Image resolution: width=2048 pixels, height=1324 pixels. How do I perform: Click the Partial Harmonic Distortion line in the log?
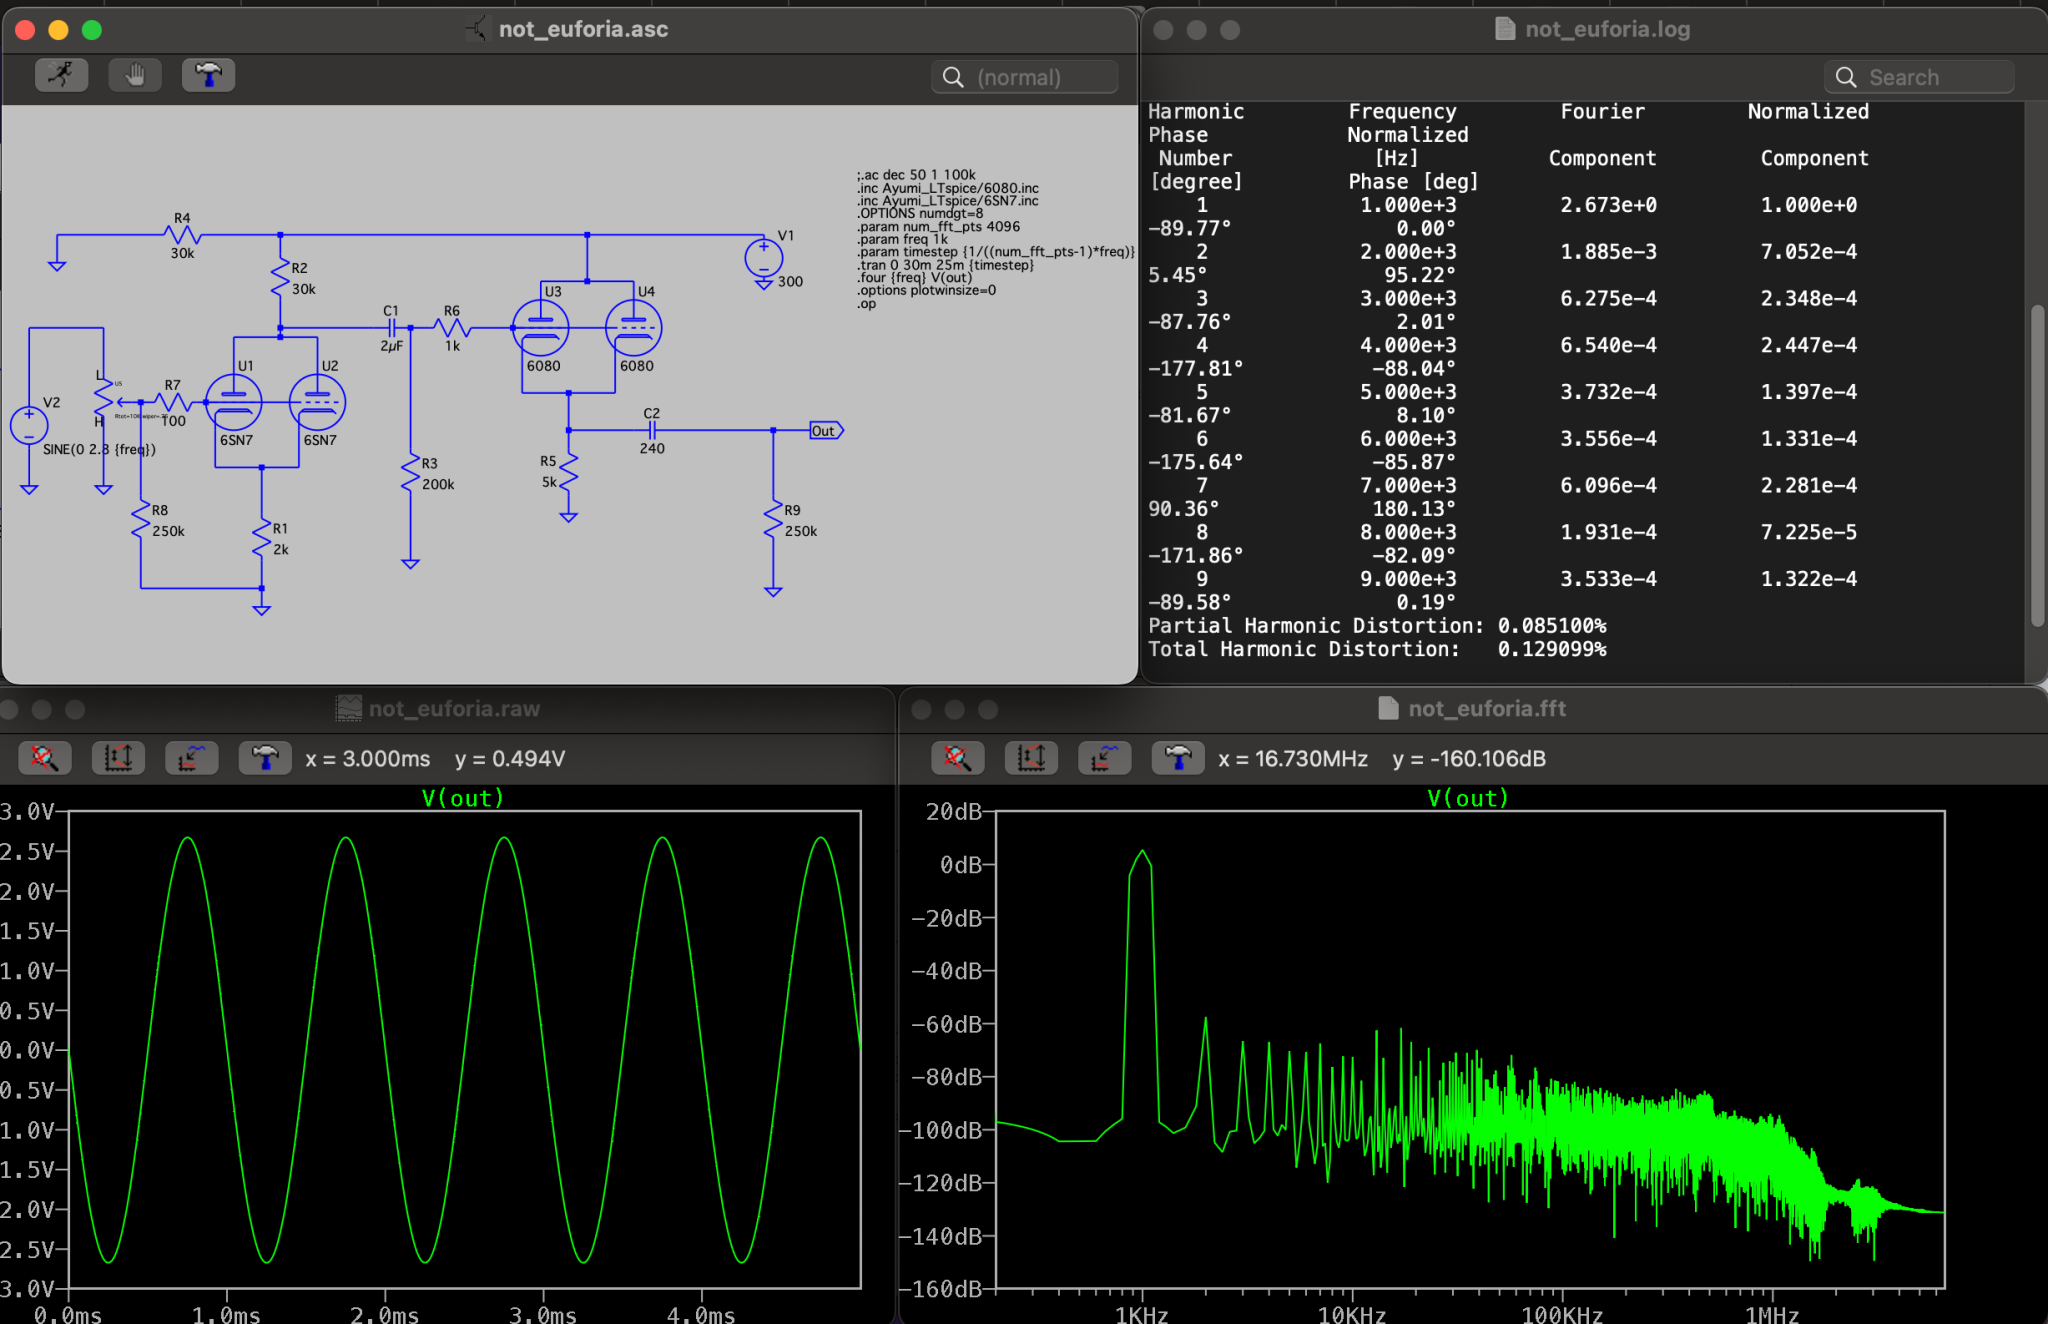pos(1377,626)
